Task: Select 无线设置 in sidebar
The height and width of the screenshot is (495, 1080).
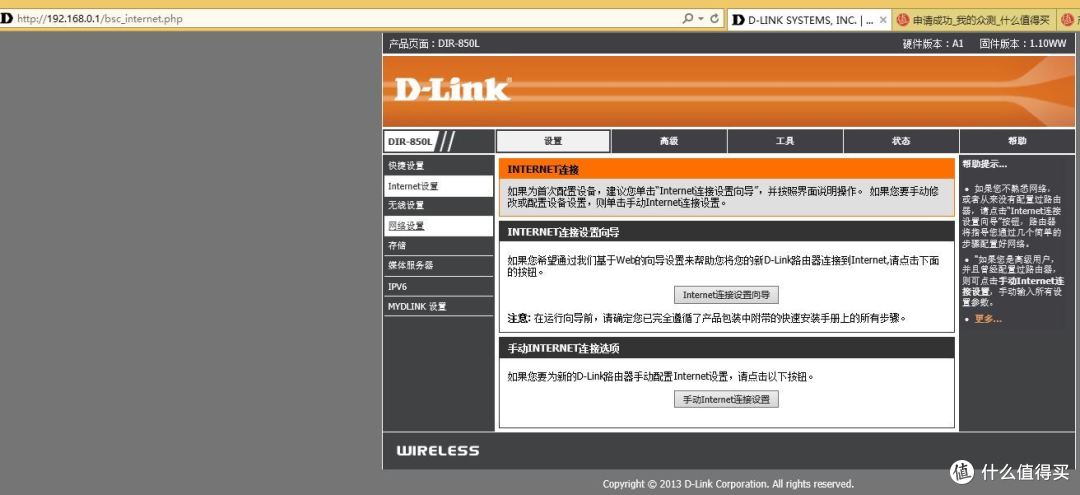Action: (438, 205)
